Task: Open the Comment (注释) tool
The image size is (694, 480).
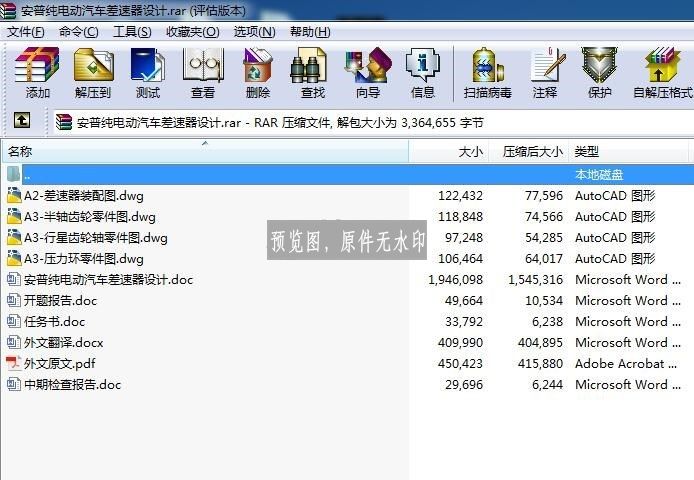Action: tap(547, 65)
